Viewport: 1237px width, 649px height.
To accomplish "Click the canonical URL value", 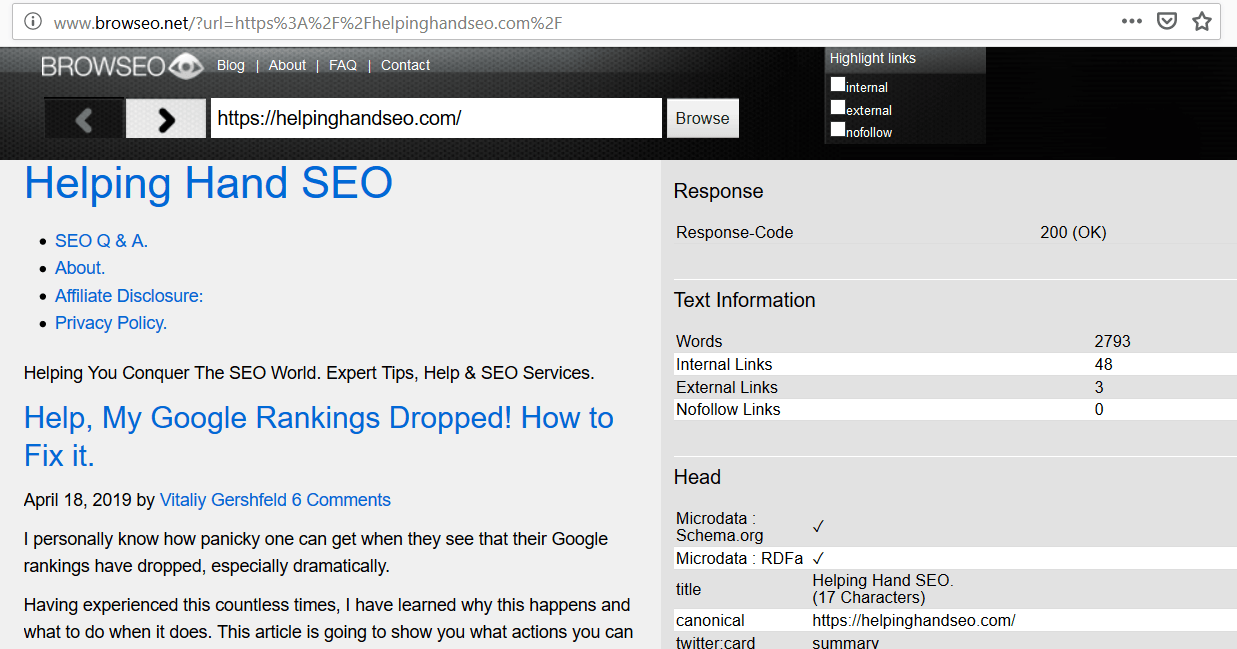I will 914,620.
